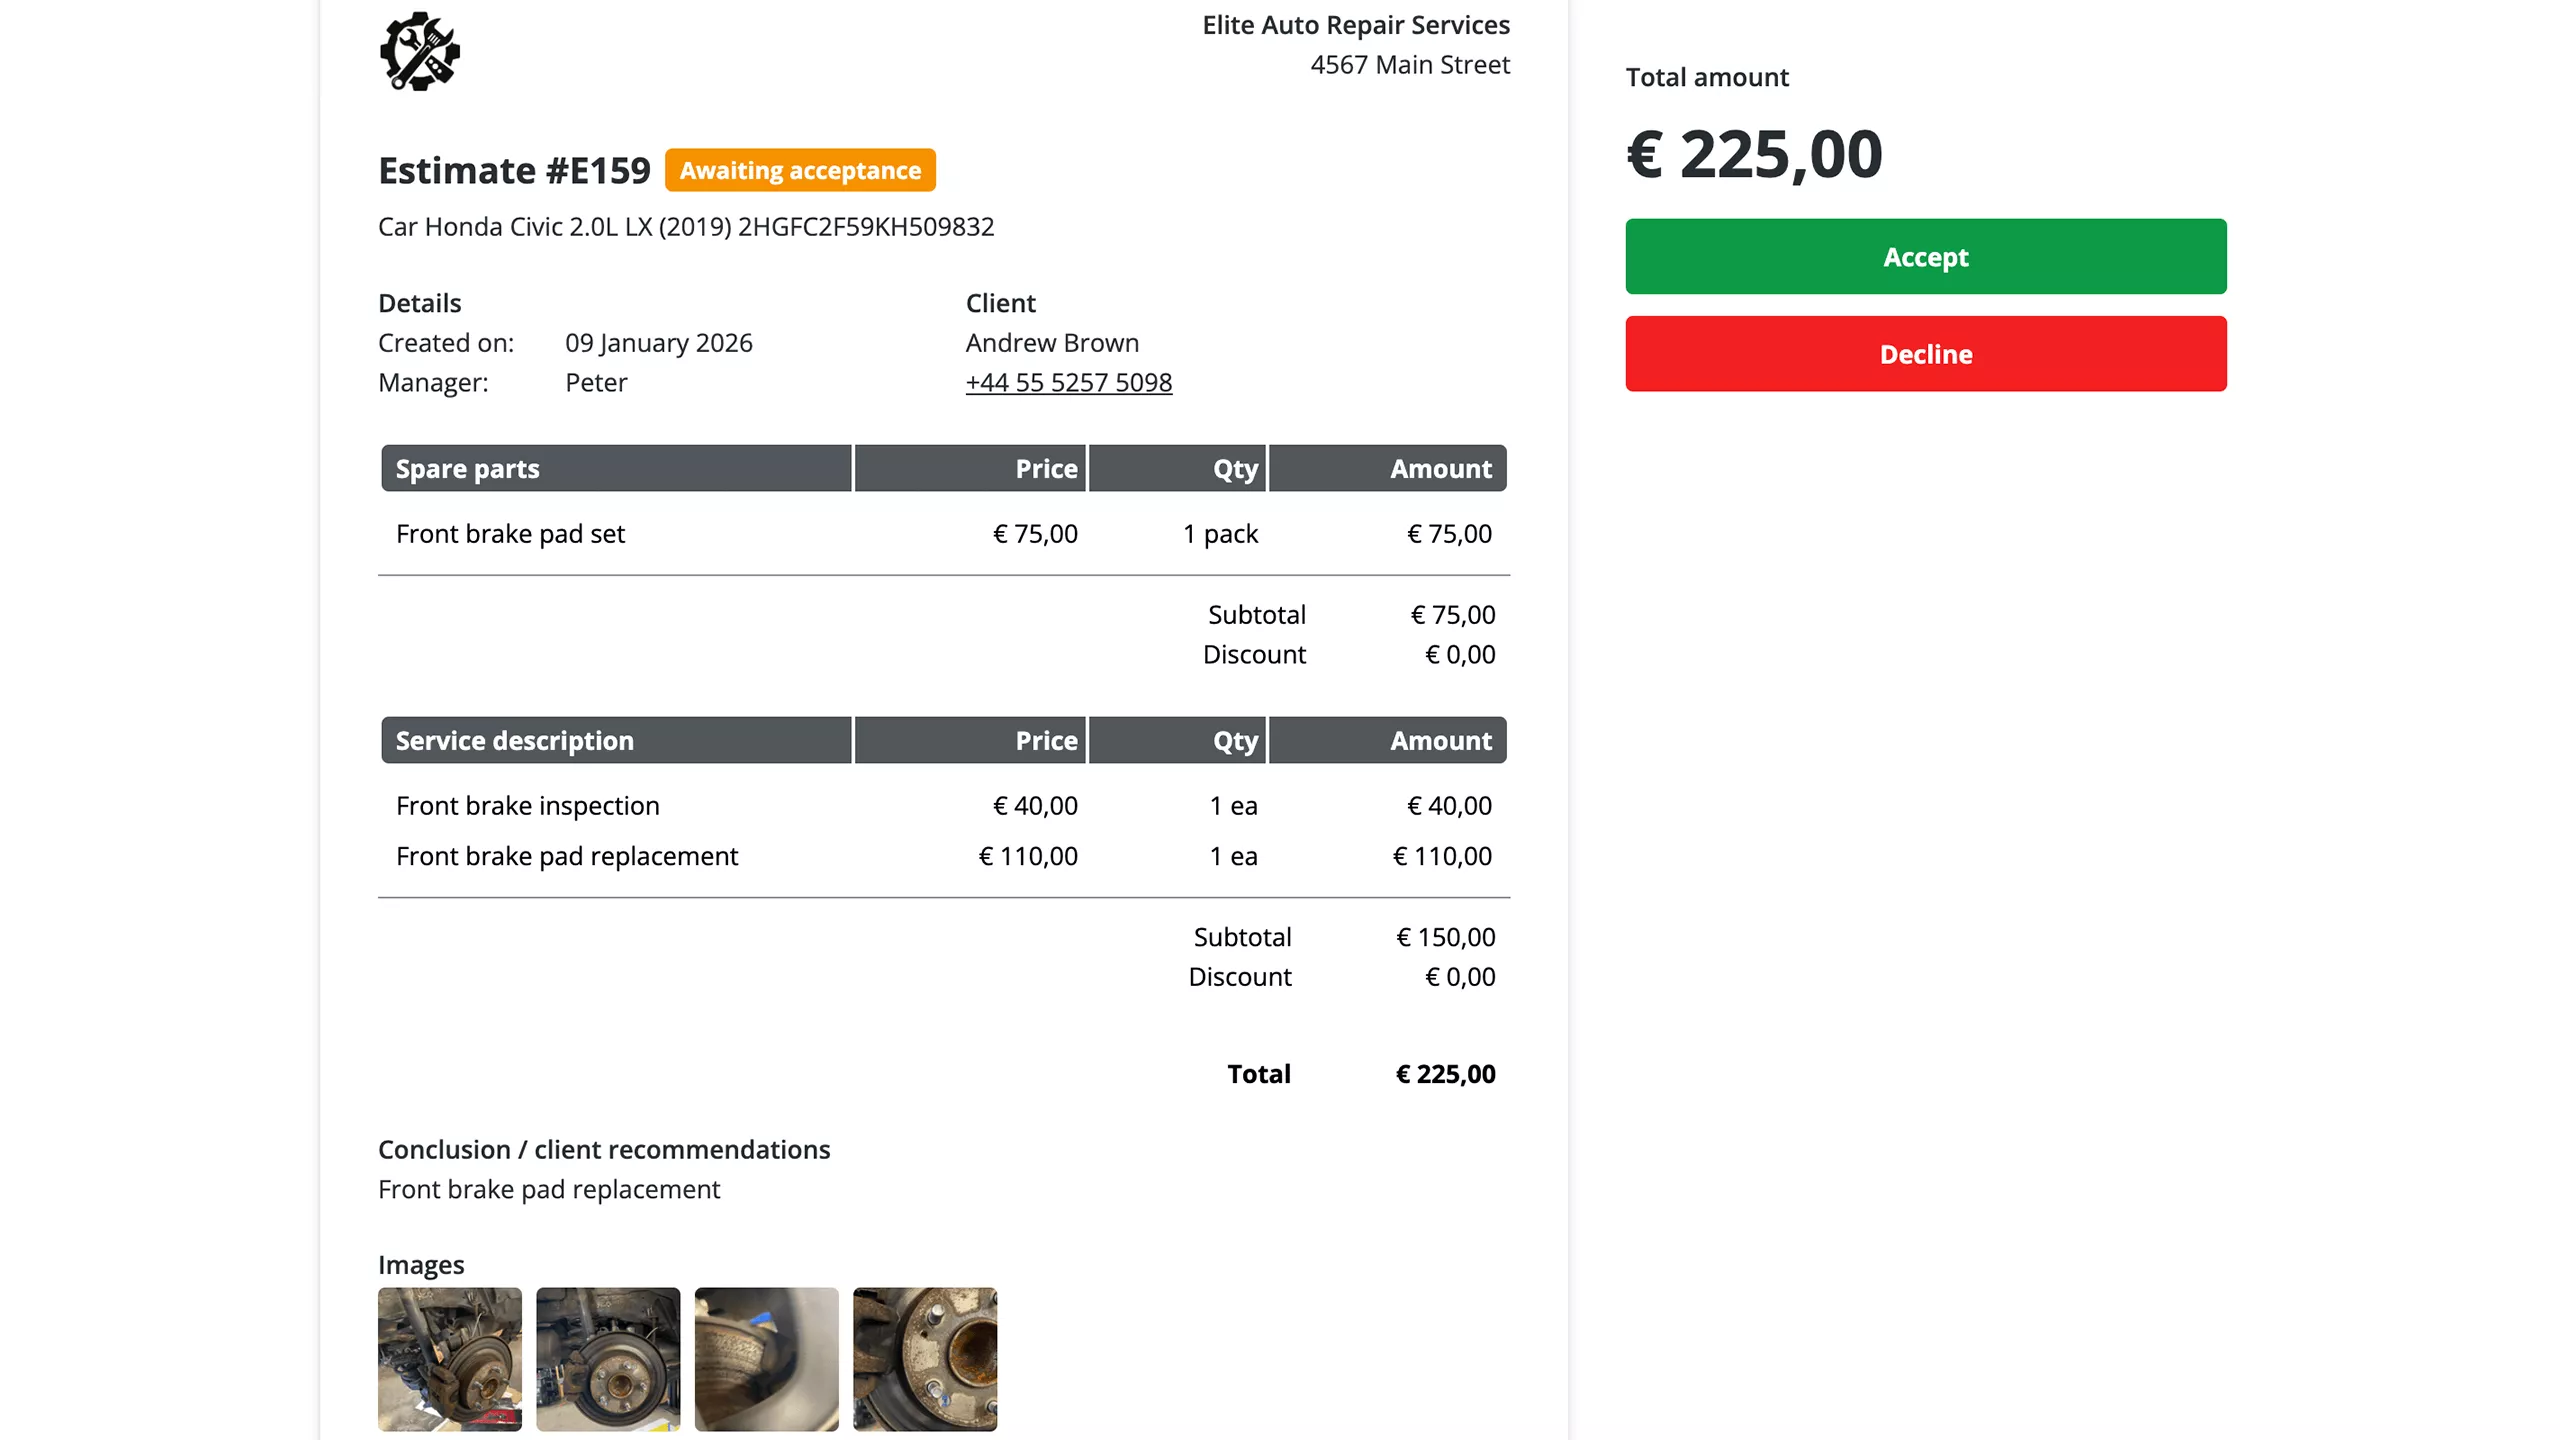Image resolution: width=2560 pixels, height=1440 pixels.
Task: Select the Total amount of € 225,00
Action: (1753, 153)
